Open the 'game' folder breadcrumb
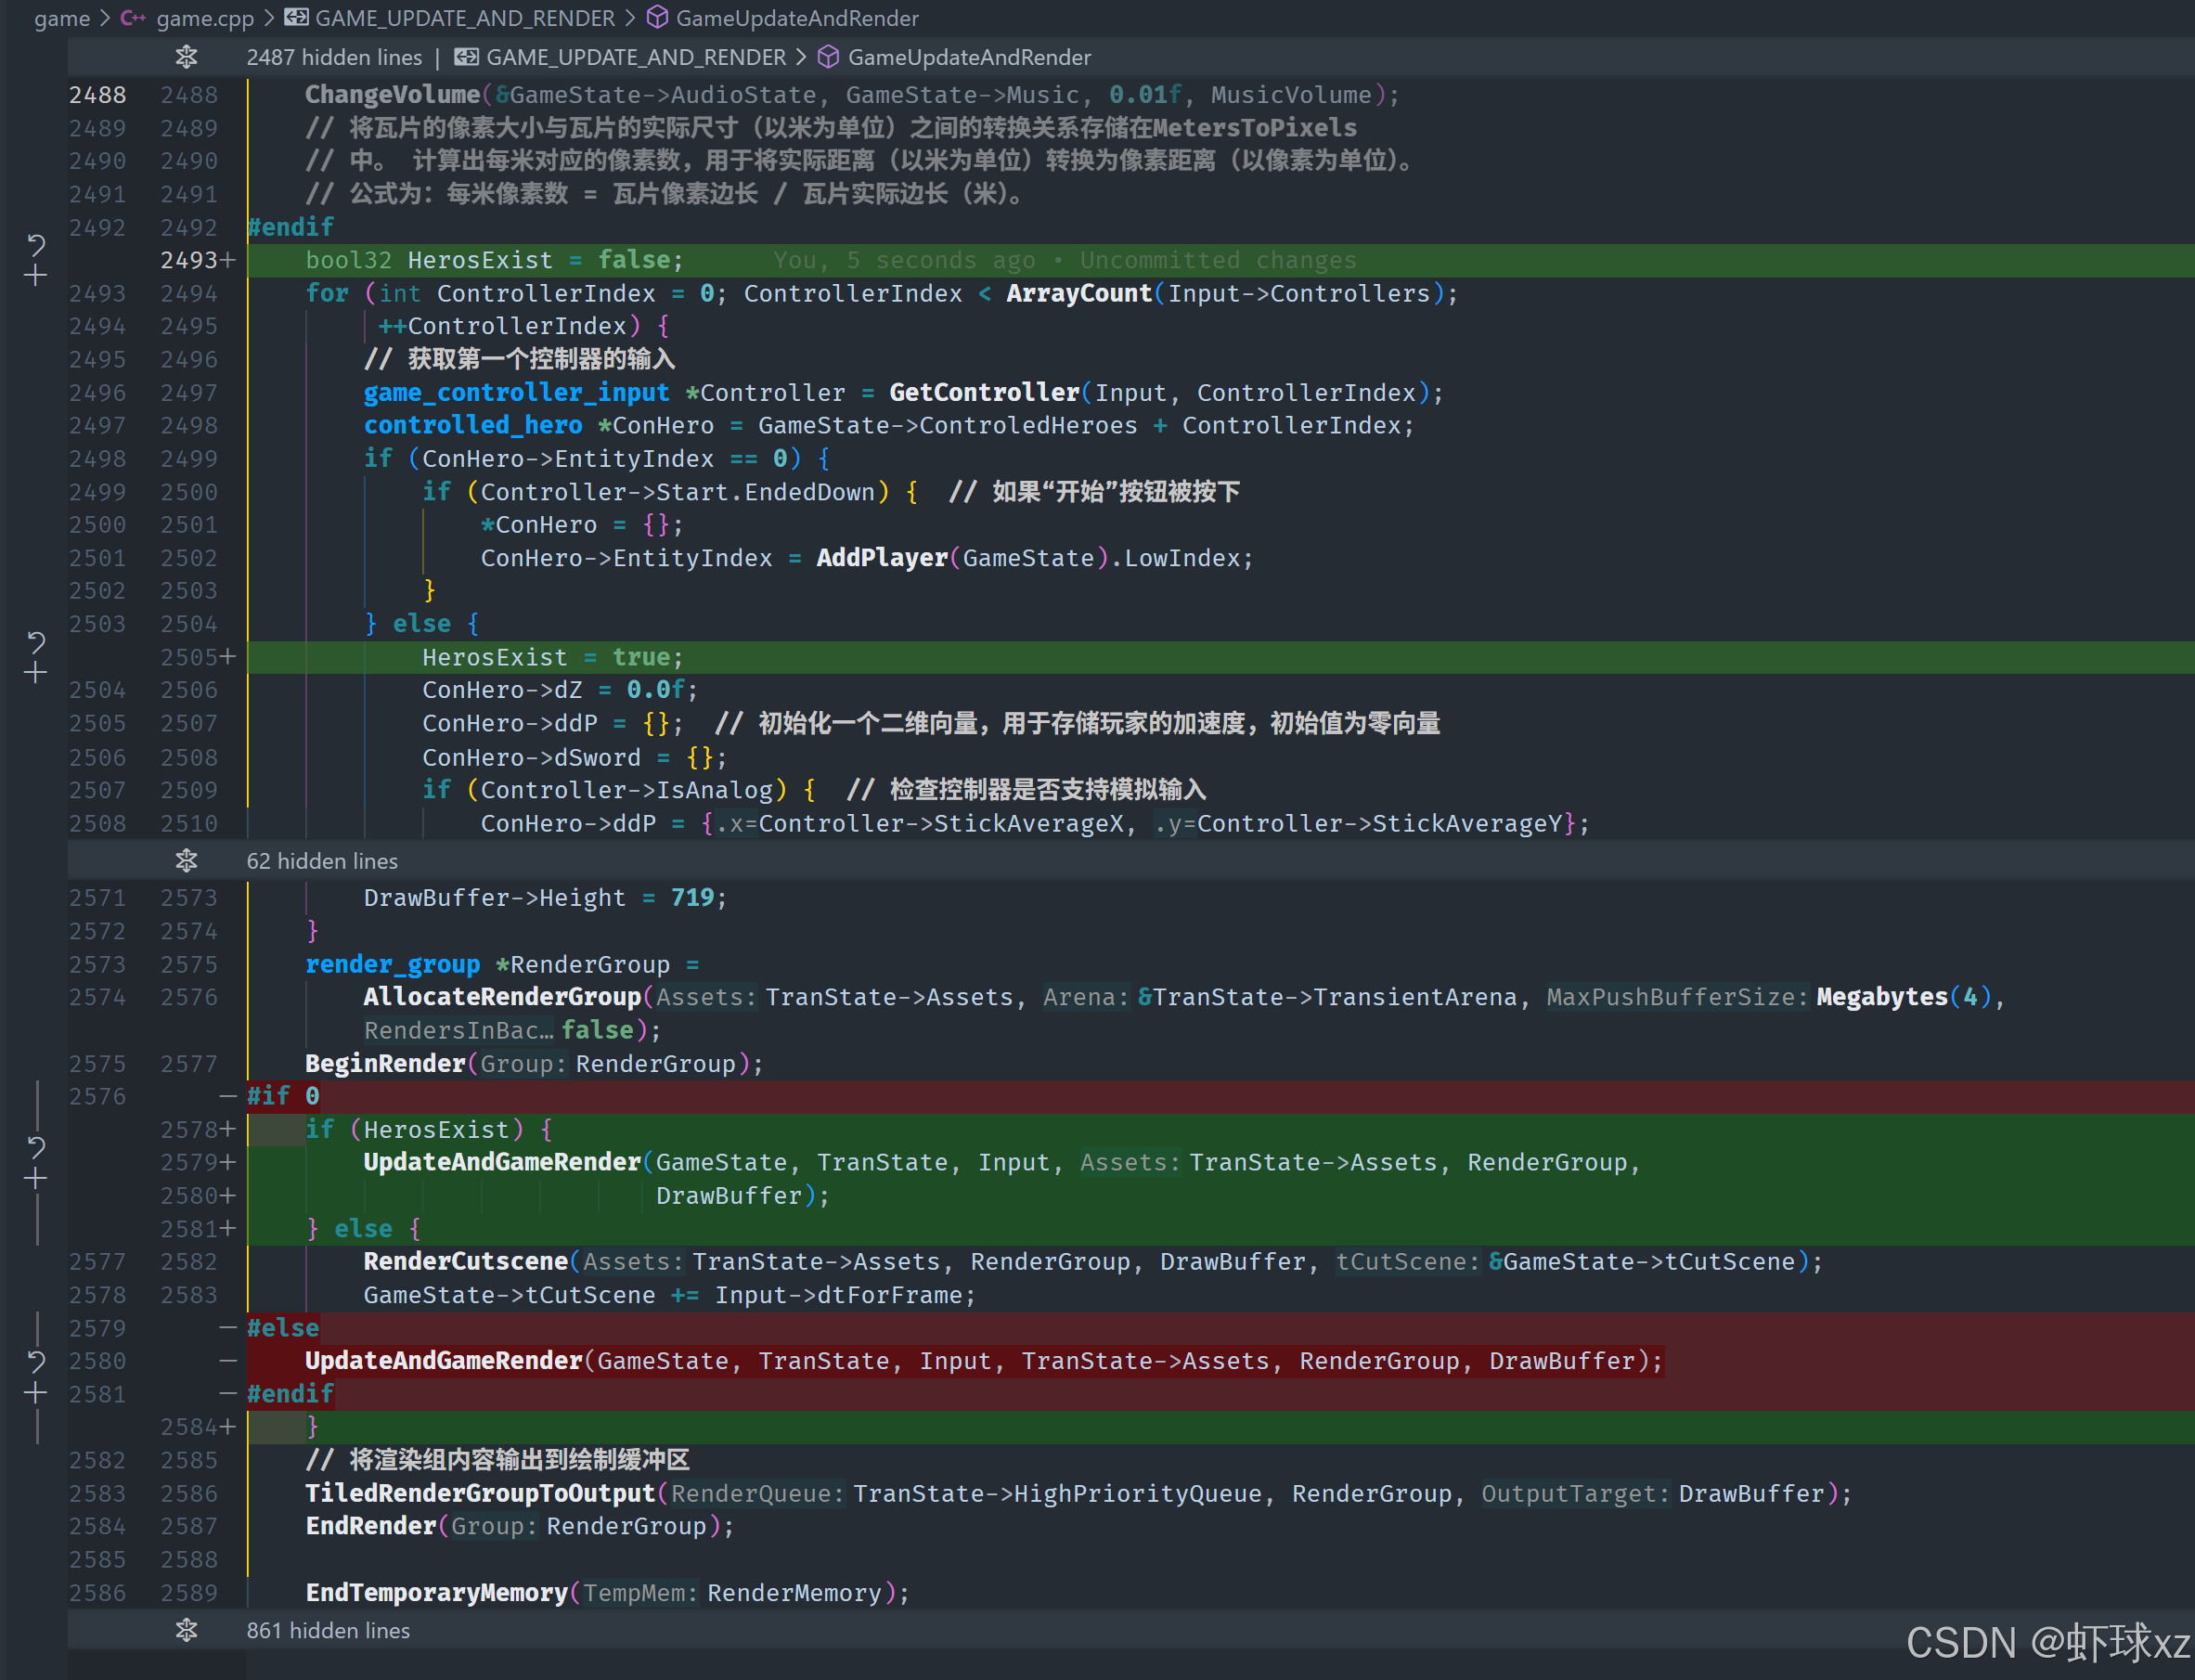The image size is (2195, 1680). pos(61,18)
